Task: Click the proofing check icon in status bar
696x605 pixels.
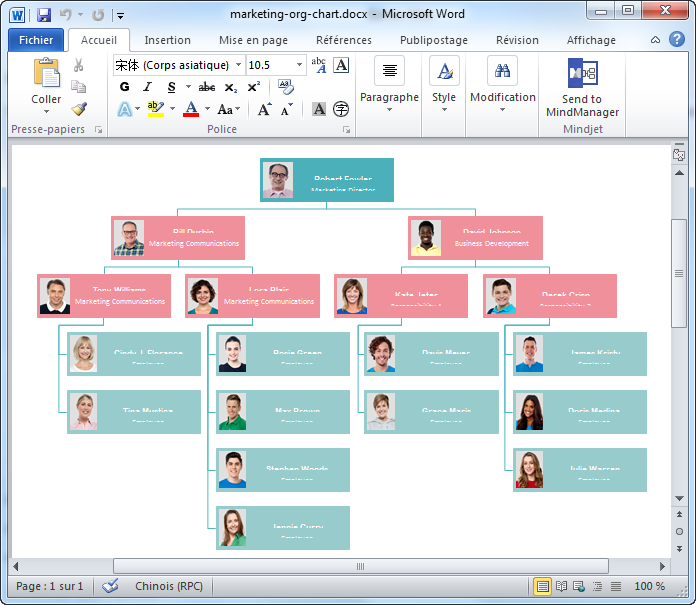Action: click(x=110, y=586)
